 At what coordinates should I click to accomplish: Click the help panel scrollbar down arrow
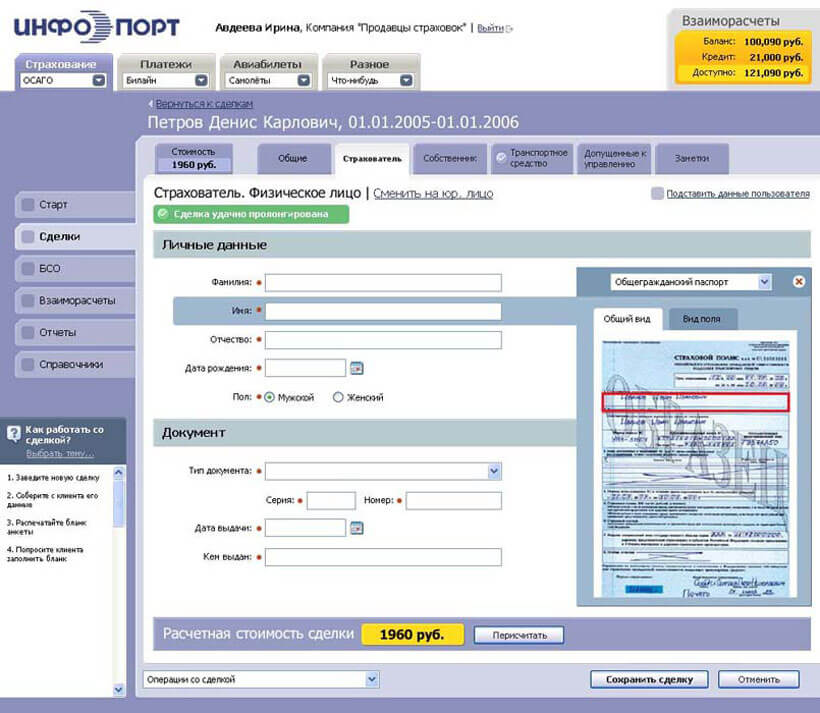tap(119, 688)
